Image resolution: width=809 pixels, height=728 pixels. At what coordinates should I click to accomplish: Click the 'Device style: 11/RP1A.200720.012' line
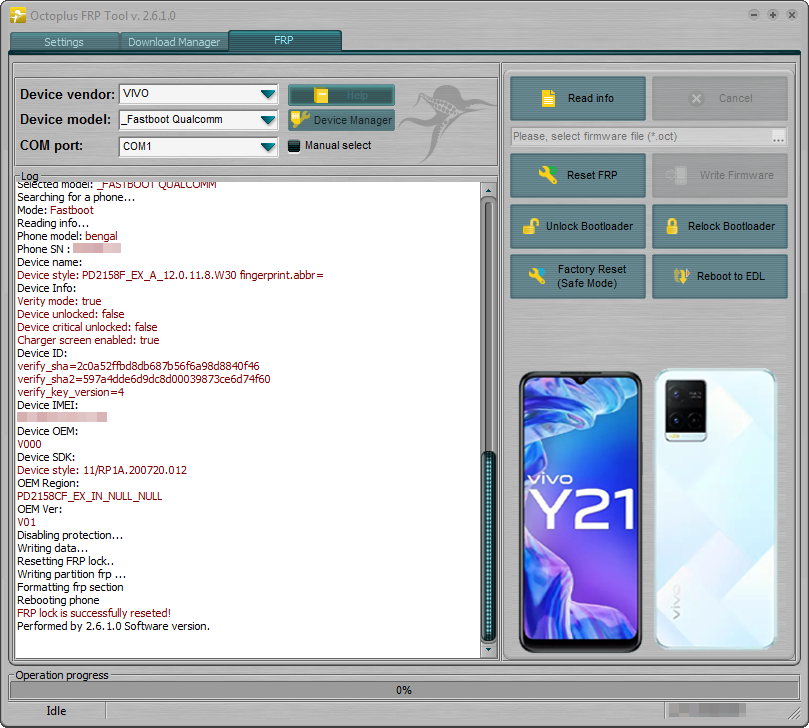102,470
